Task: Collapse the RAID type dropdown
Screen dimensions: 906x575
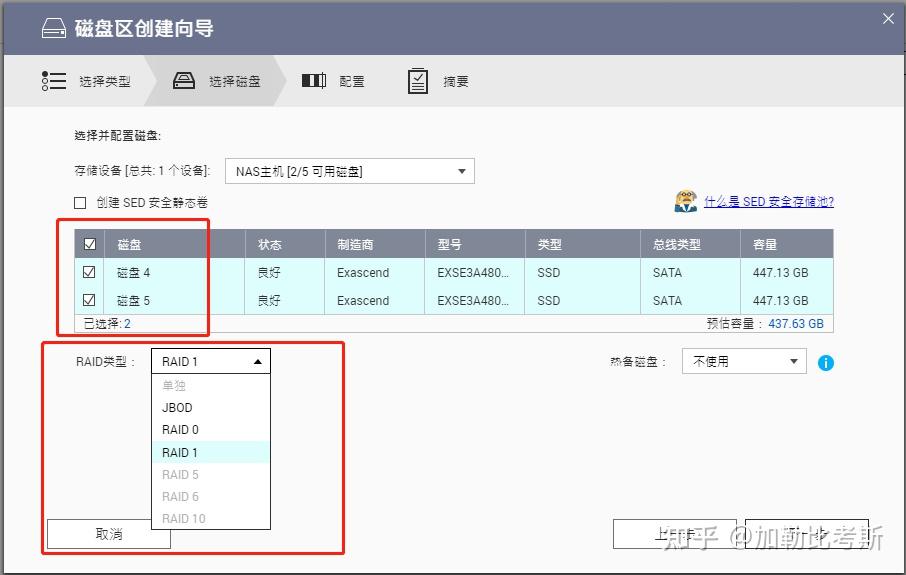Action: (x=211, y=361)
